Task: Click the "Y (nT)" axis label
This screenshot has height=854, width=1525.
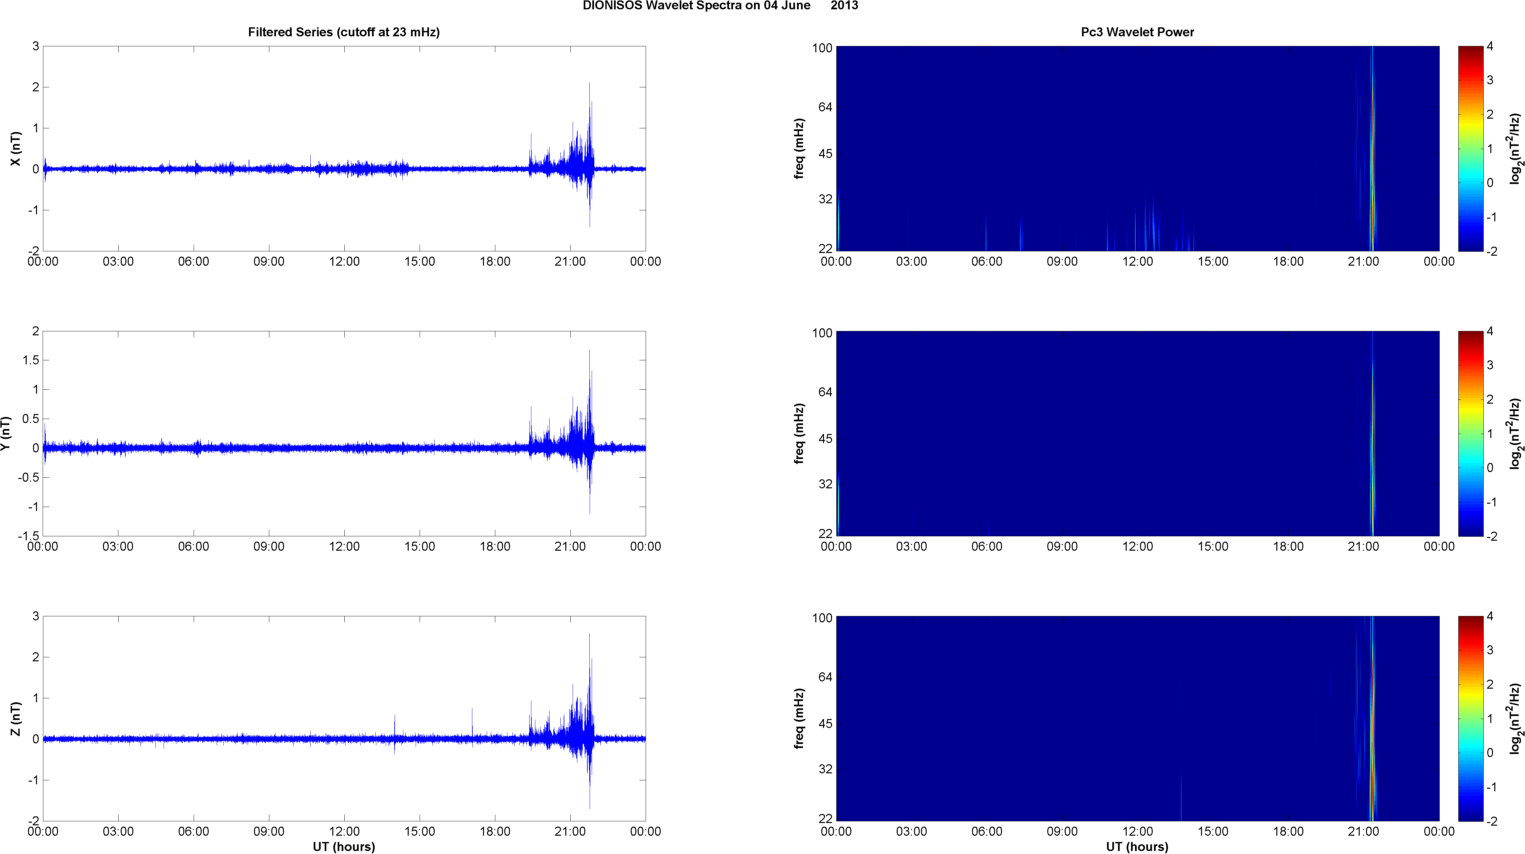Action: coord(7,434)
